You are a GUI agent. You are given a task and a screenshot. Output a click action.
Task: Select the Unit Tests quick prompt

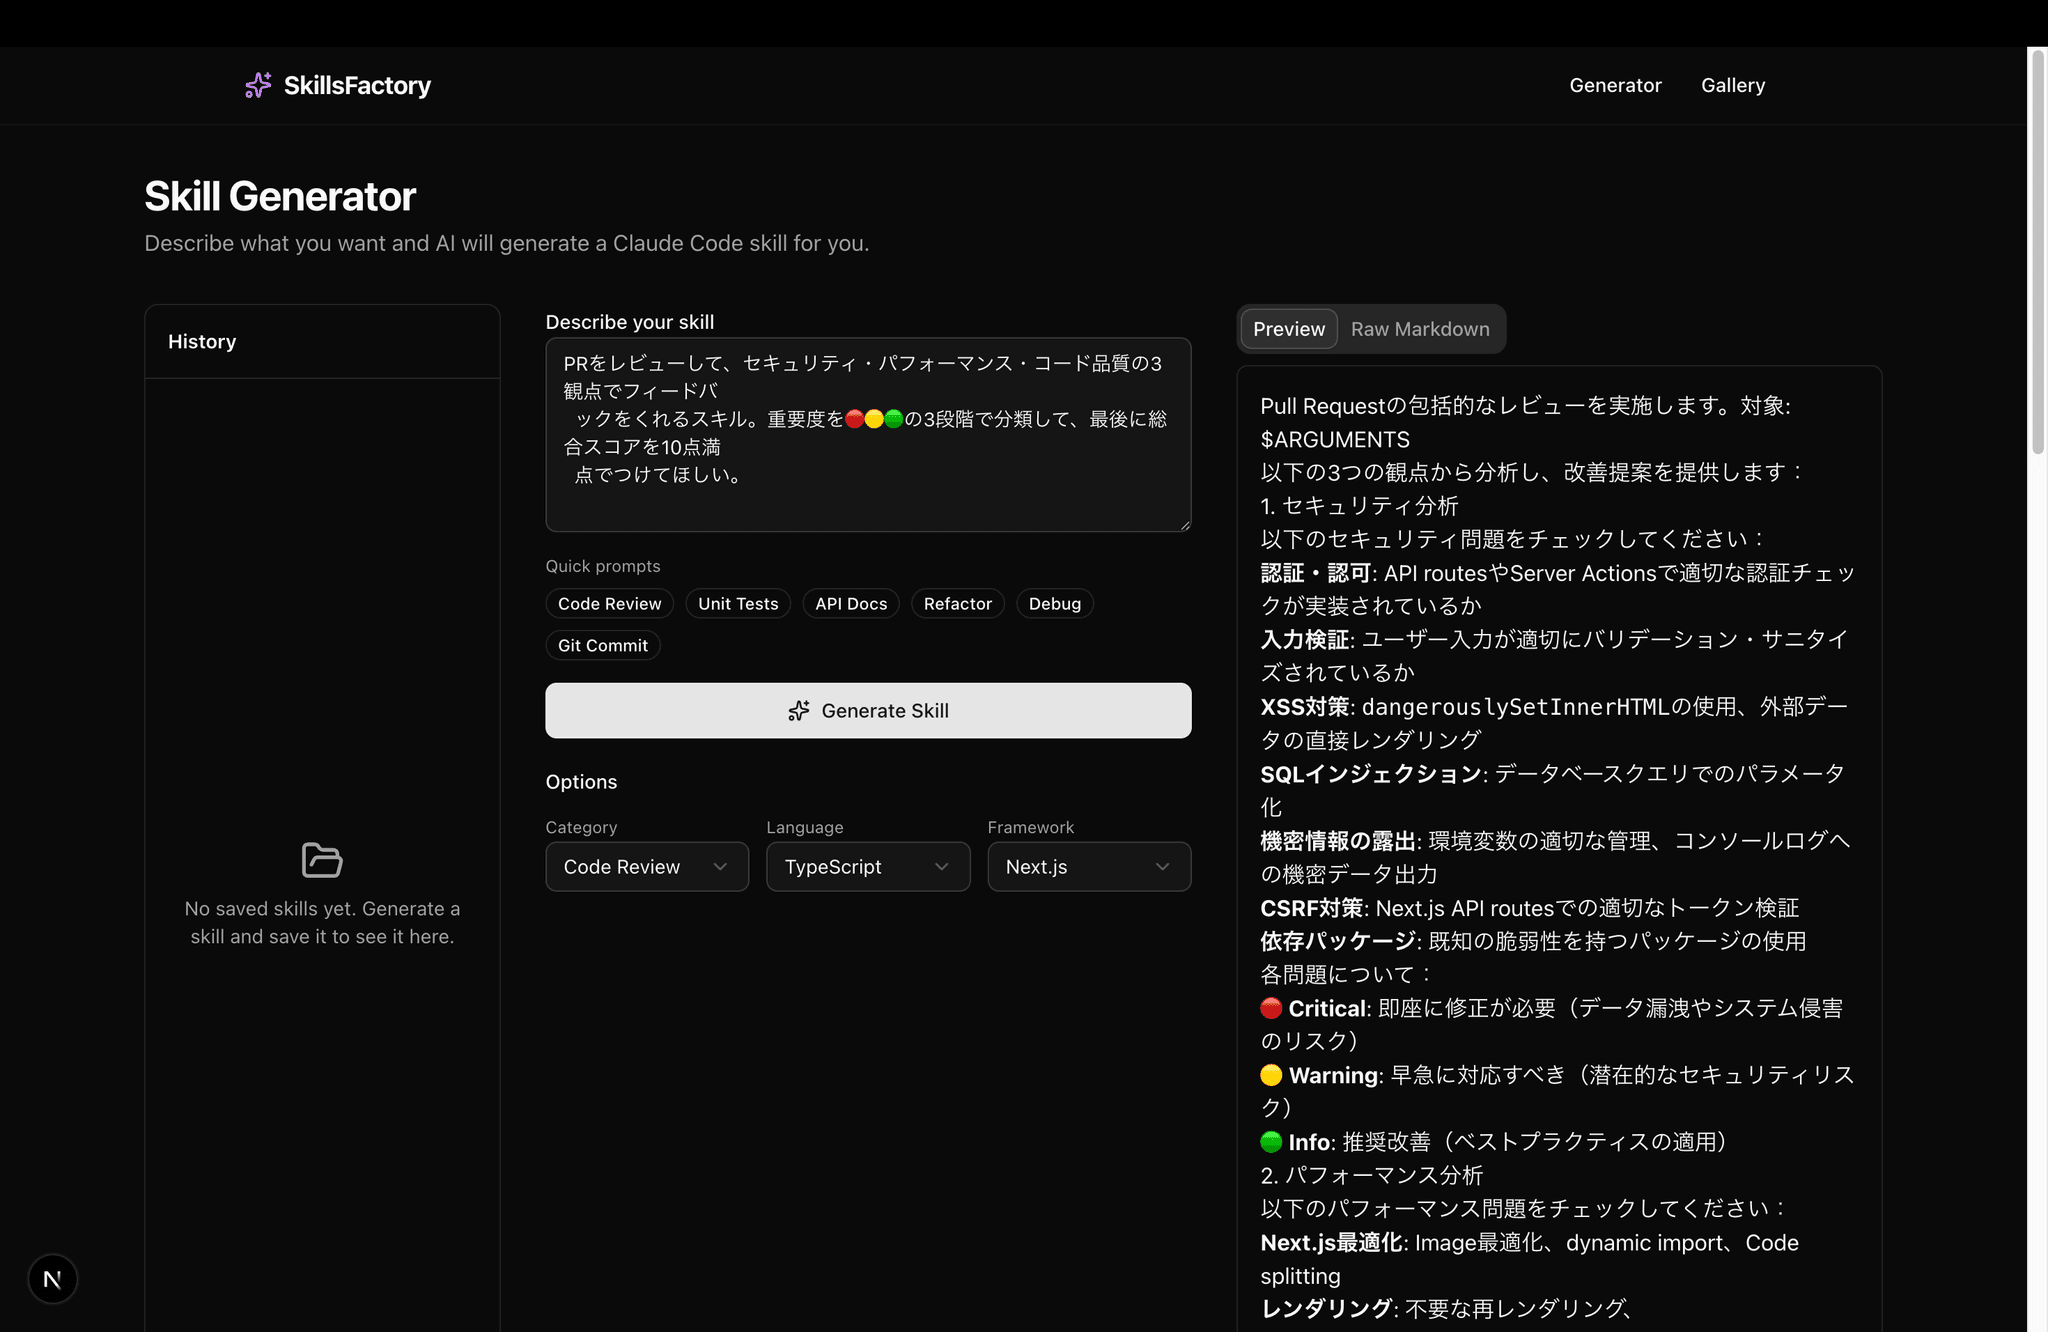tap(737, 604)
